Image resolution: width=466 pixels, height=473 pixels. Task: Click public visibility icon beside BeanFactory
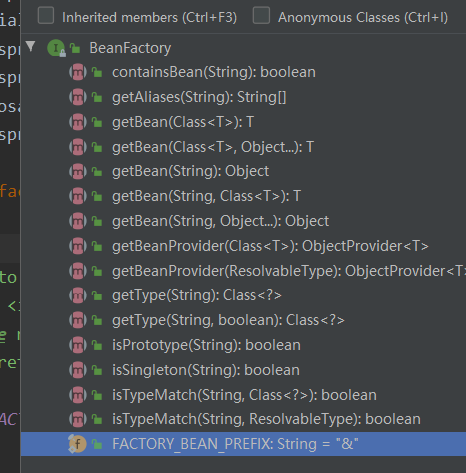tap(75, 49)
